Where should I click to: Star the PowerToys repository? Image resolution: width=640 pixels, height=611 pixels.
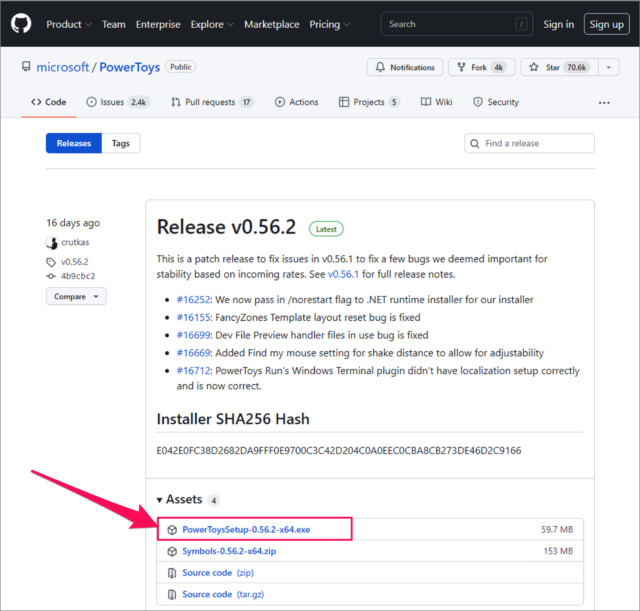coord(562,67)
